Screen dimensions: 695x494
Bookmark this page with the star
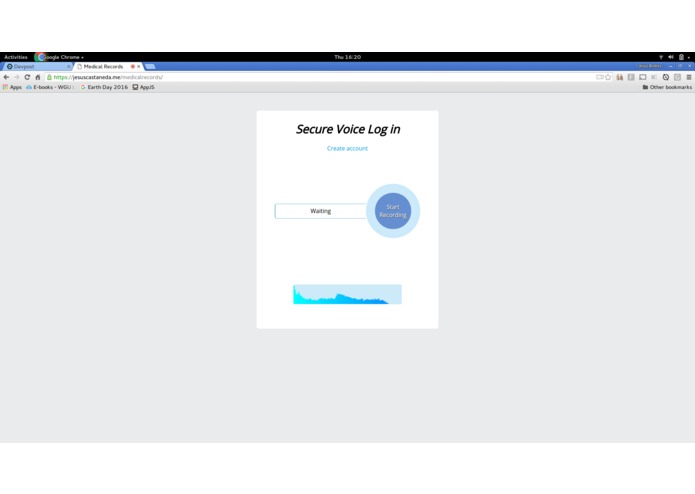click(608, 77)
